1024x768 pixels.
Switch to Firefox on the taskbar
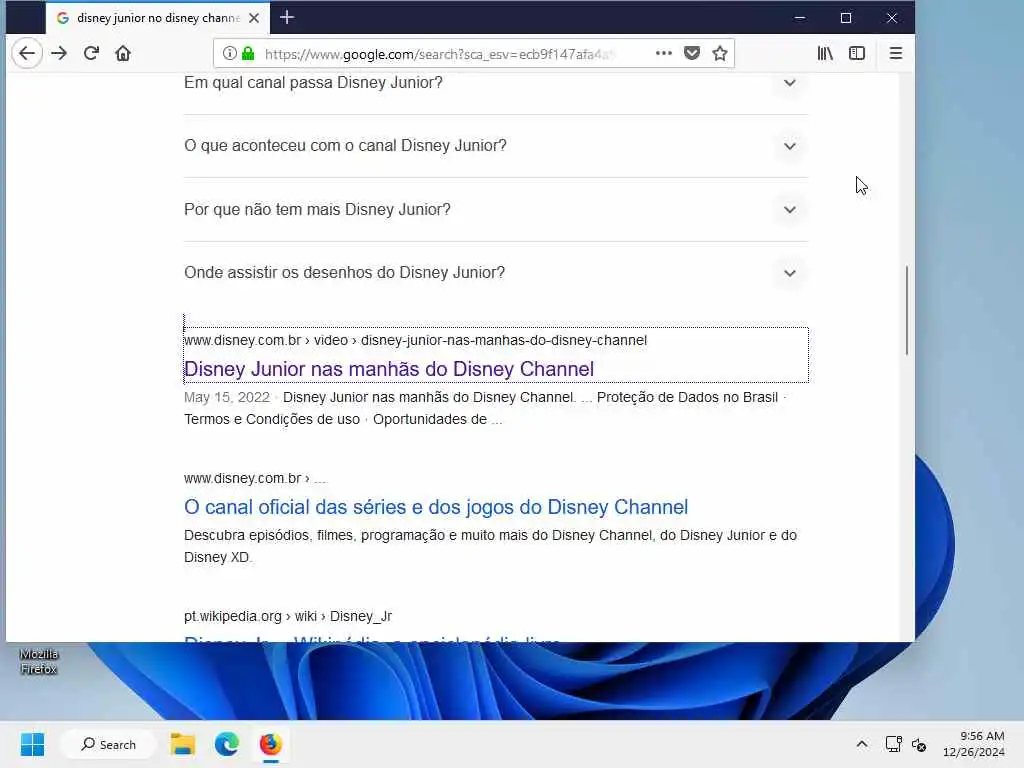270,744
